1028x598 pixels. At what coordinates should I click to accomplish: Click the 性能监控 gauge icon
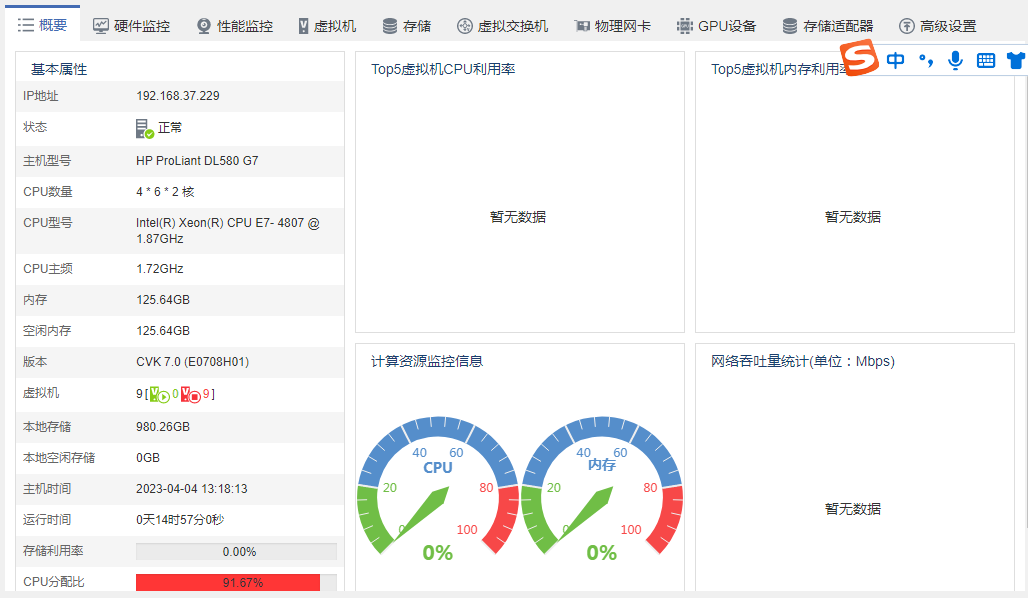pyautogui.click(x=204, y=26)
